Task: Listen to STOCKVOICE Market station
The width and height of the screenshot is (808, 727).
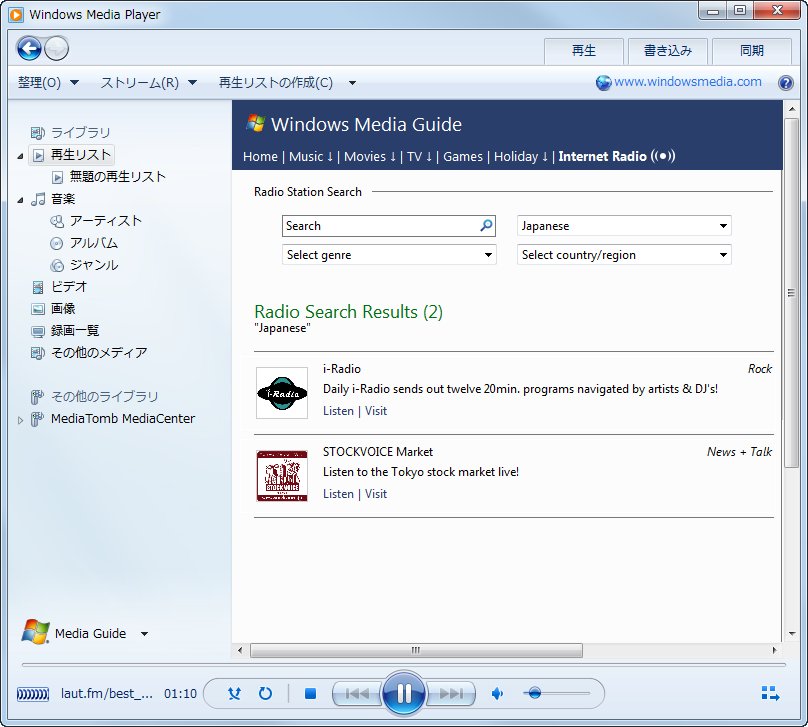Action: pyautogui.click(x=338, y=494)
